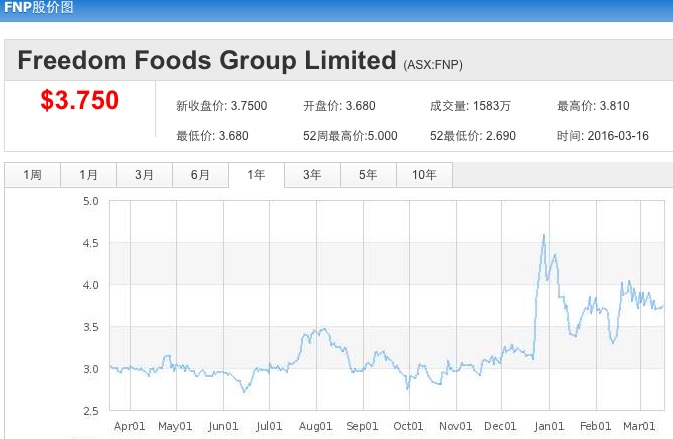Click the price spike peak near 4.5
The width and height of the screenshot is (673, 439).
click(543, 236)
